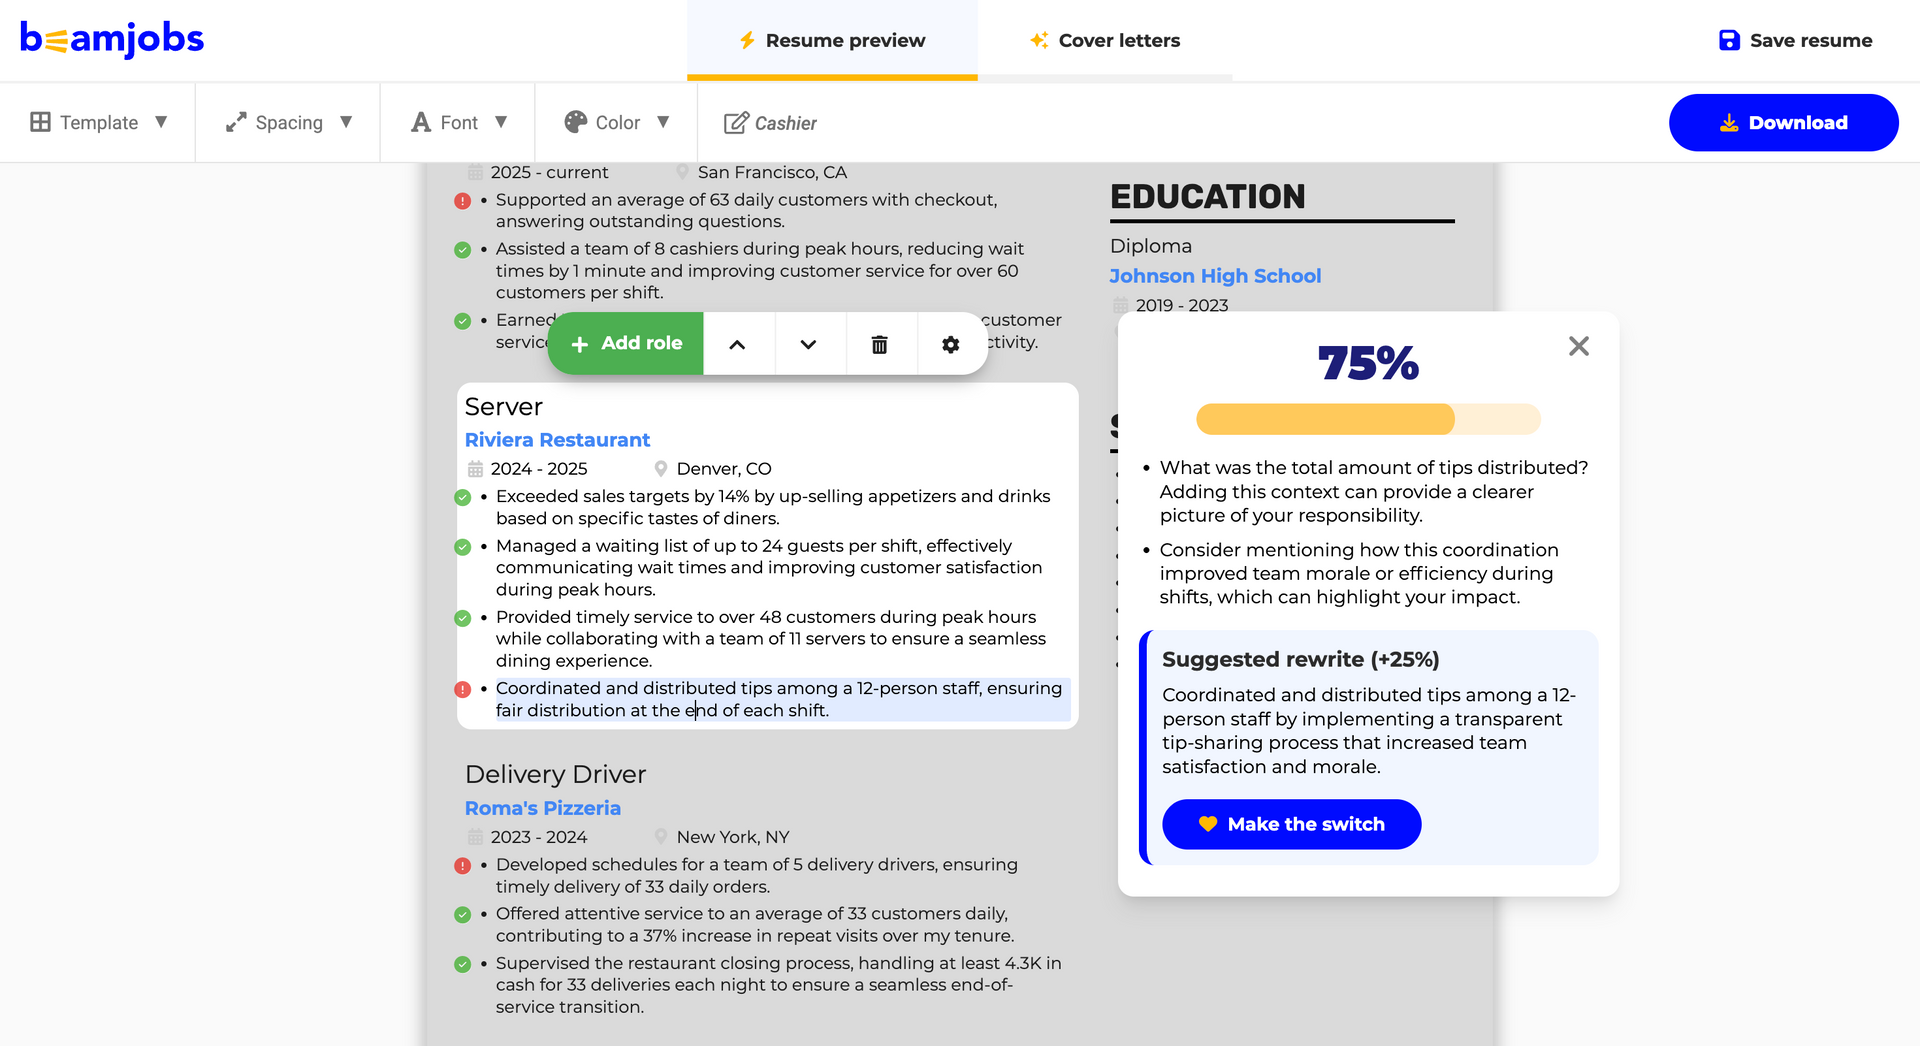1920x1046 pixels.
Task: Click the total tips question suggestion
Action: 1374,492
